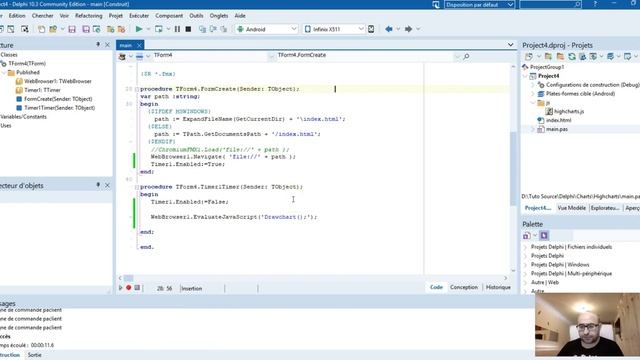Open the Refactoring menu
Image resolution: width=640 pixels, height=360 pixels.
coord(89,16)
